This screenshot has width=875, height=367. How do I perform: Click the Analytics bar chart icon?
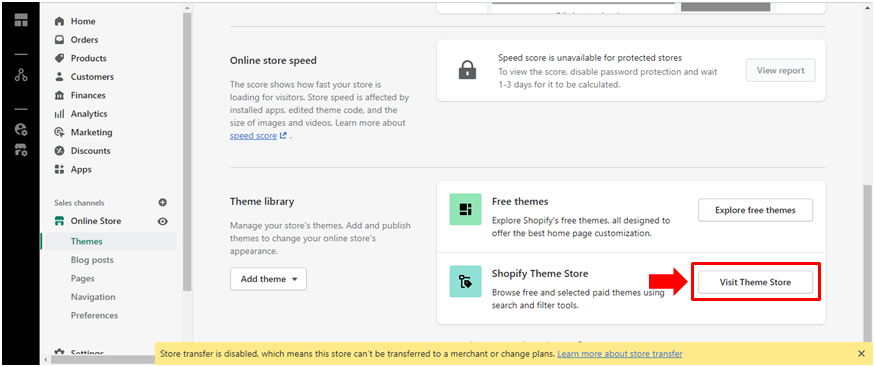pos(59,114)
